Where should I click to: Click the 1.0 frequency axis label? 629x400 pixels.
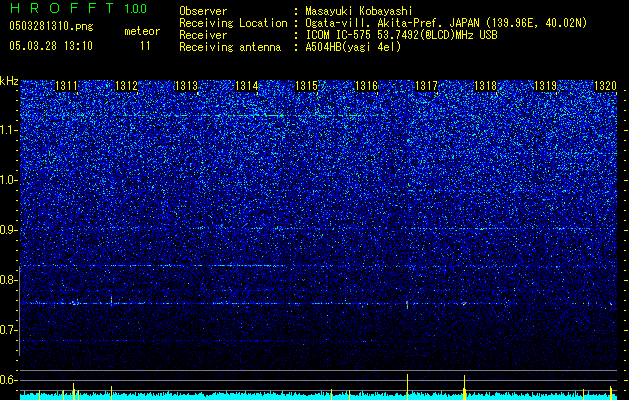pyautogui.click(x=8, y=180)
